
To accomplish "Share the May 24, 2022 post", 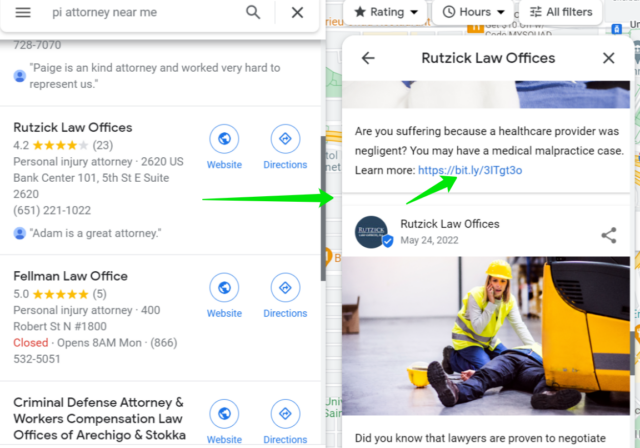I will pos(609,235).
